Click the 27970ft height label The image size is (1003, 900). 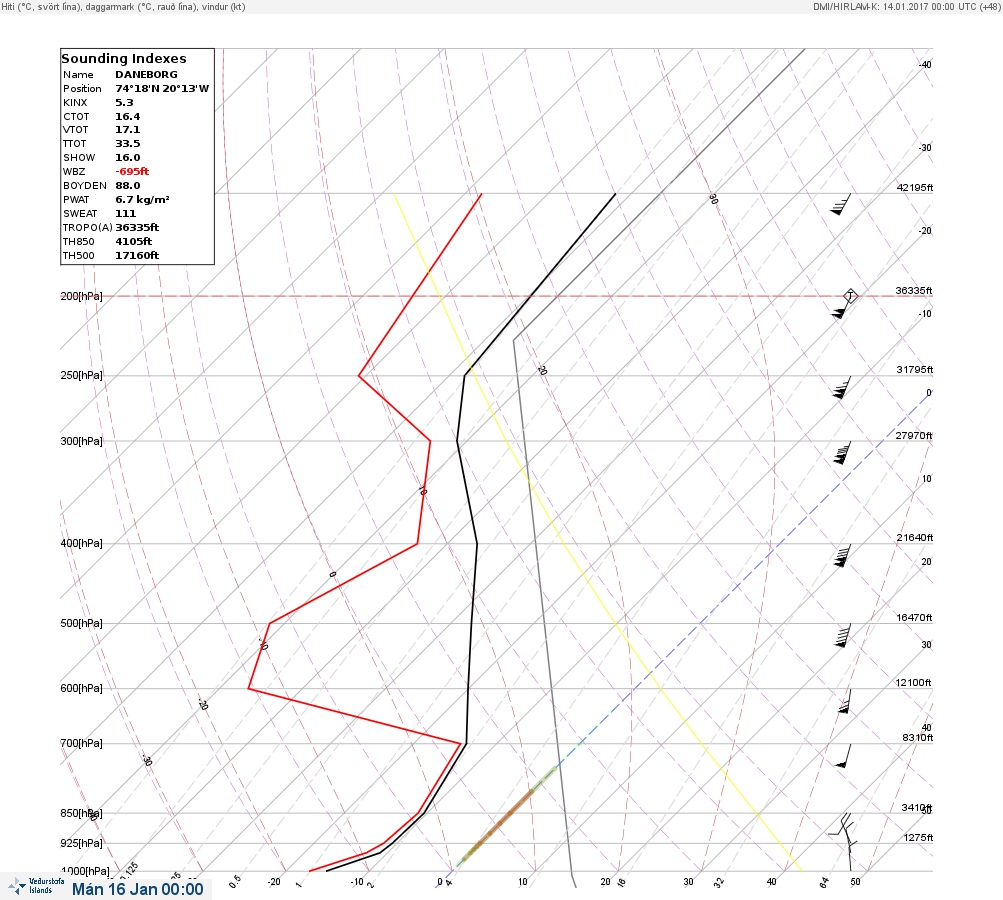[x=914, y=436]
